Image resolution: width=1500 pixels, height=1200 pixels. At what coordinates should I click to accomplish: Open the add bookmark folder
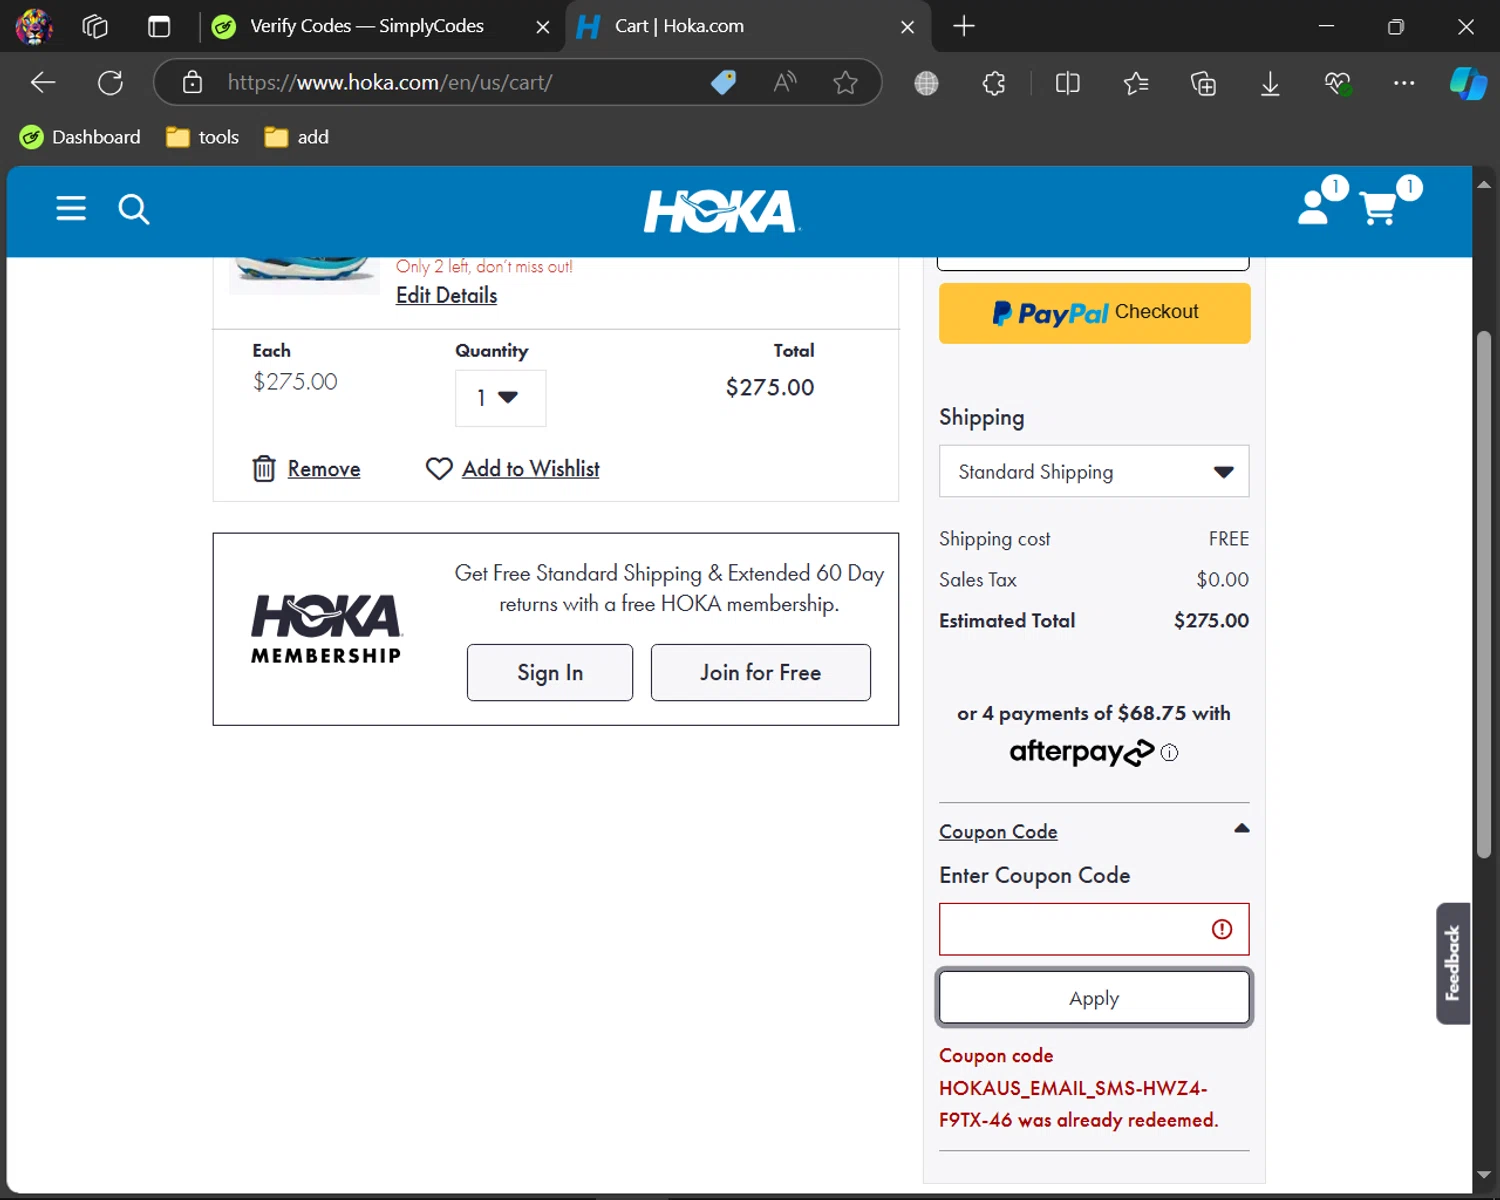click(x=297, y=137)
